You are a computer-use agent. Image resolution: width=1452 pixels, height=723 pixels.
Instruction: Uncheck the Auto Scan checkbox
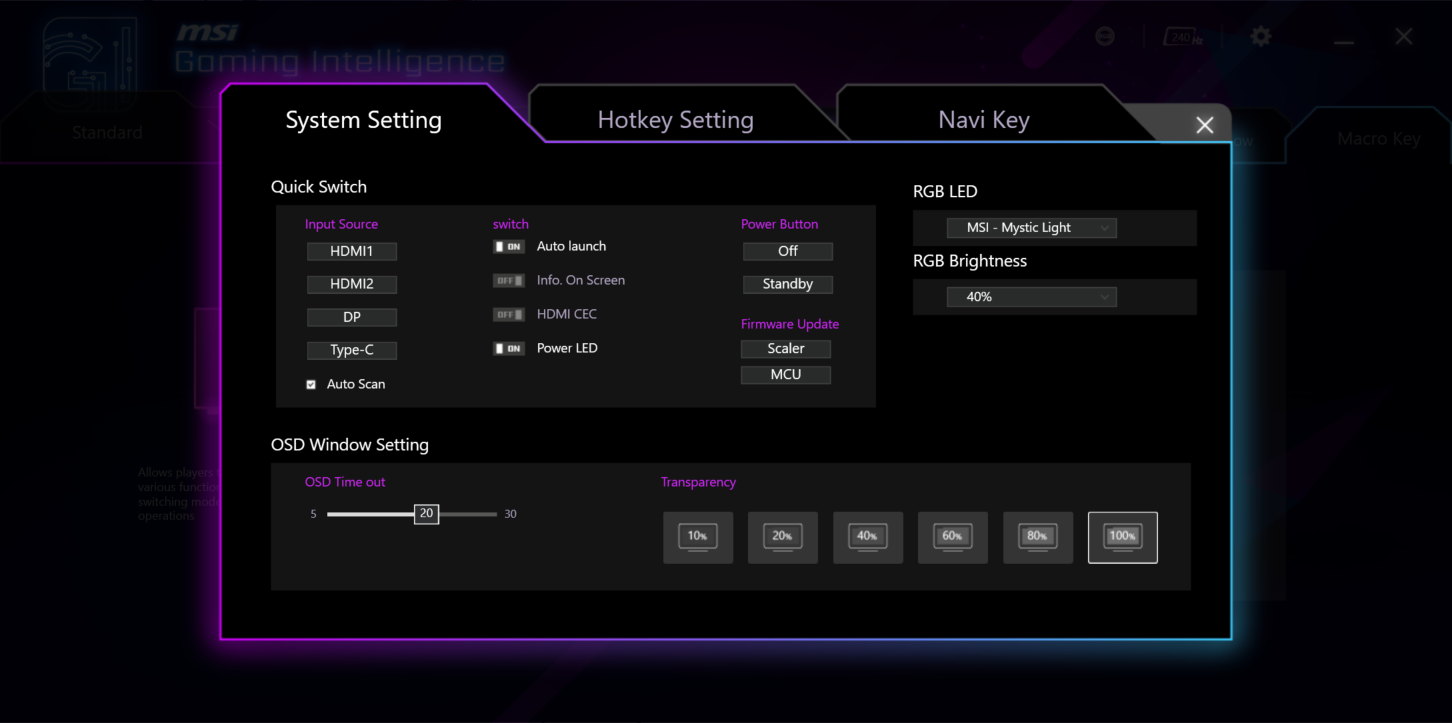point(311,383)
